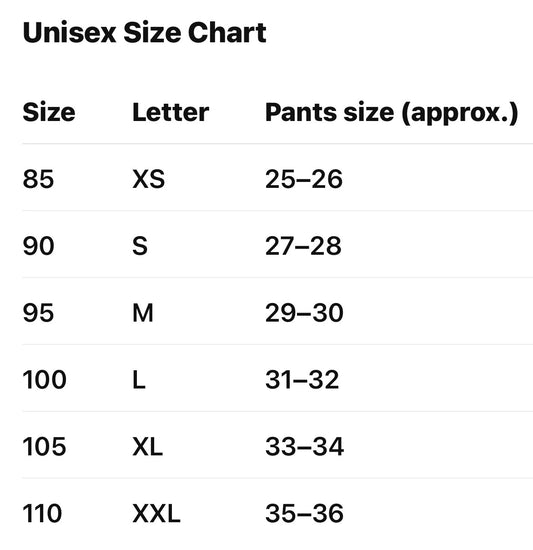
Task: Select the Letter column header
Action: [171, 113]
